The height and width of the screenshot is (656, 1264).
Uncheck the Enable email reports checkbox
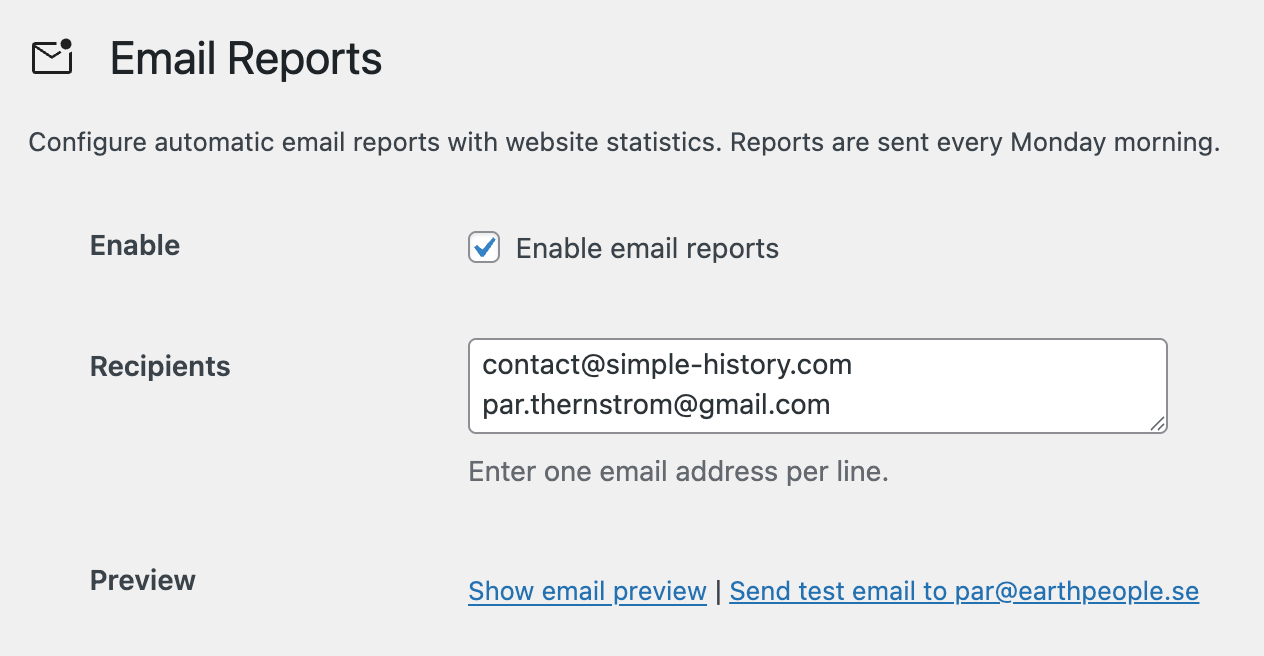click(x=484, y=247)
